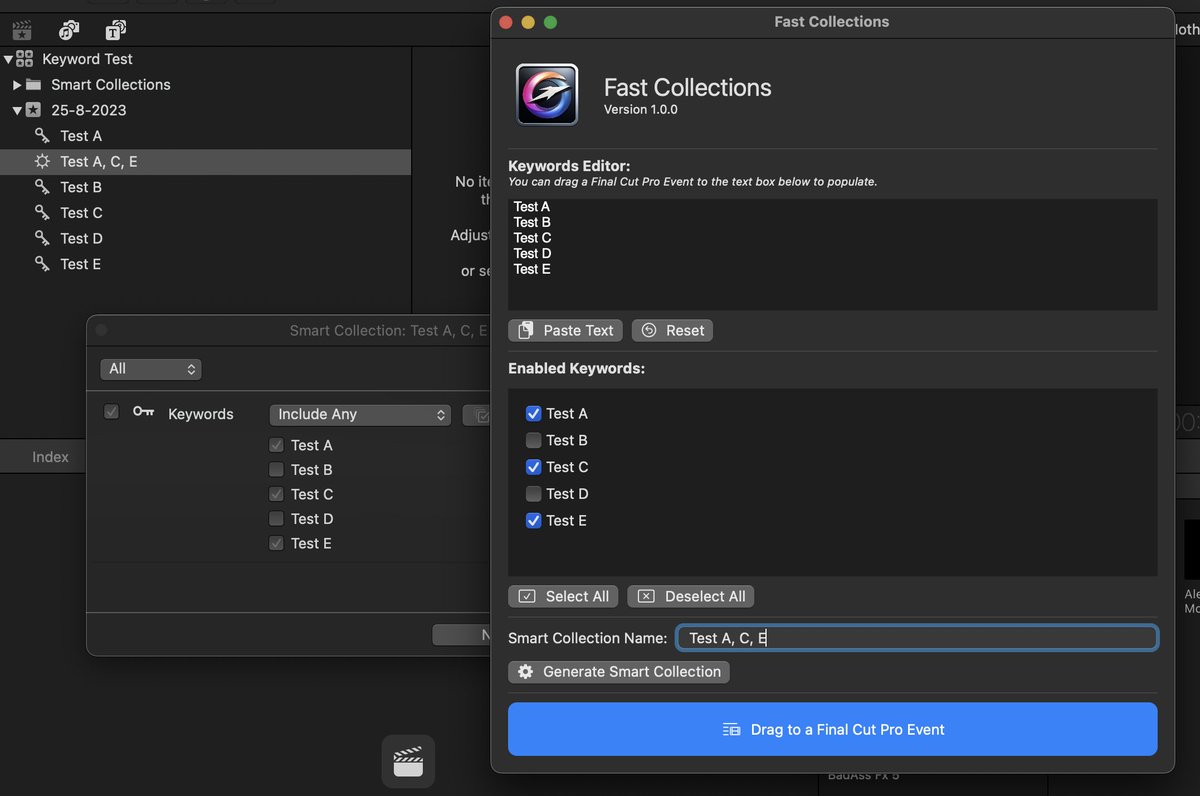Viewport: 1200px width, 796px height.
Task: Toggle Test A checkbox in Smart Collection window
Action: click(x=276, y=445)
